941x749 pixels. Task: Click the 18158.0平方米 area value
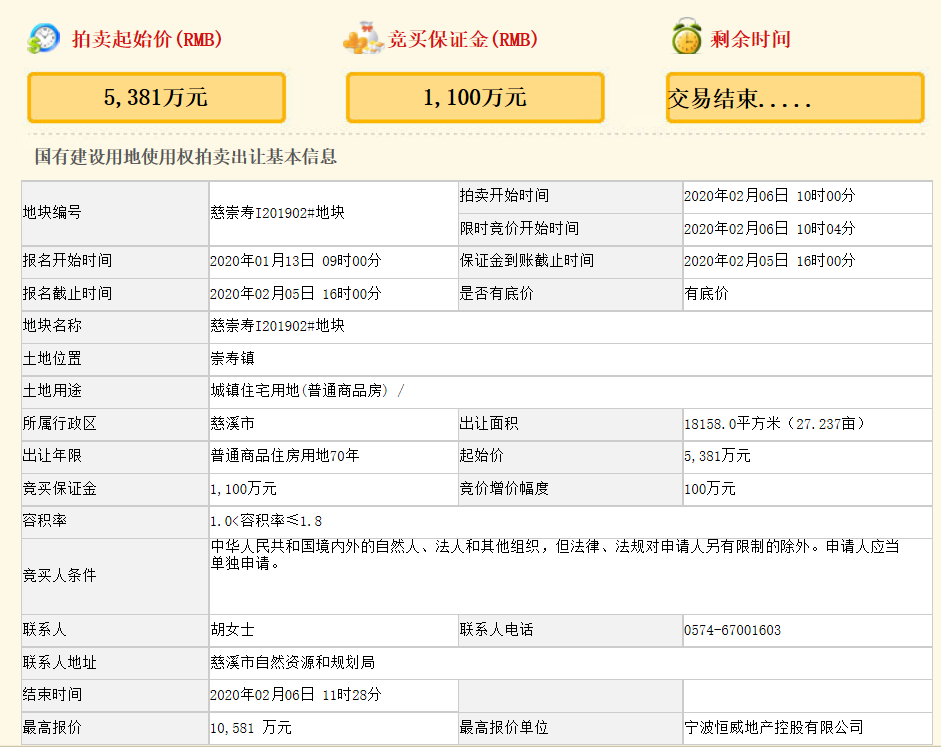[x=774, y=424]
